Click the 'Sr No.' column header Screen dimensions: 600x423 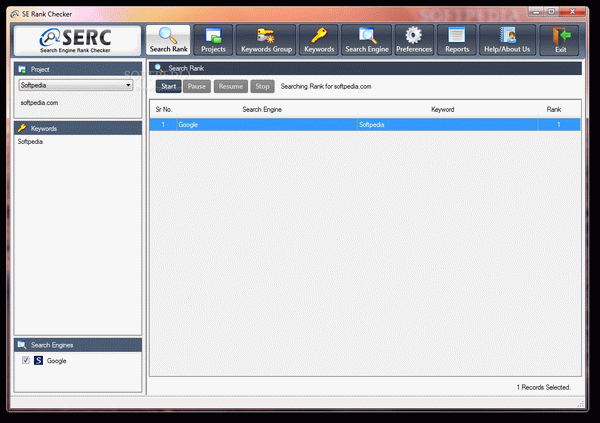[x=164, y=109]
